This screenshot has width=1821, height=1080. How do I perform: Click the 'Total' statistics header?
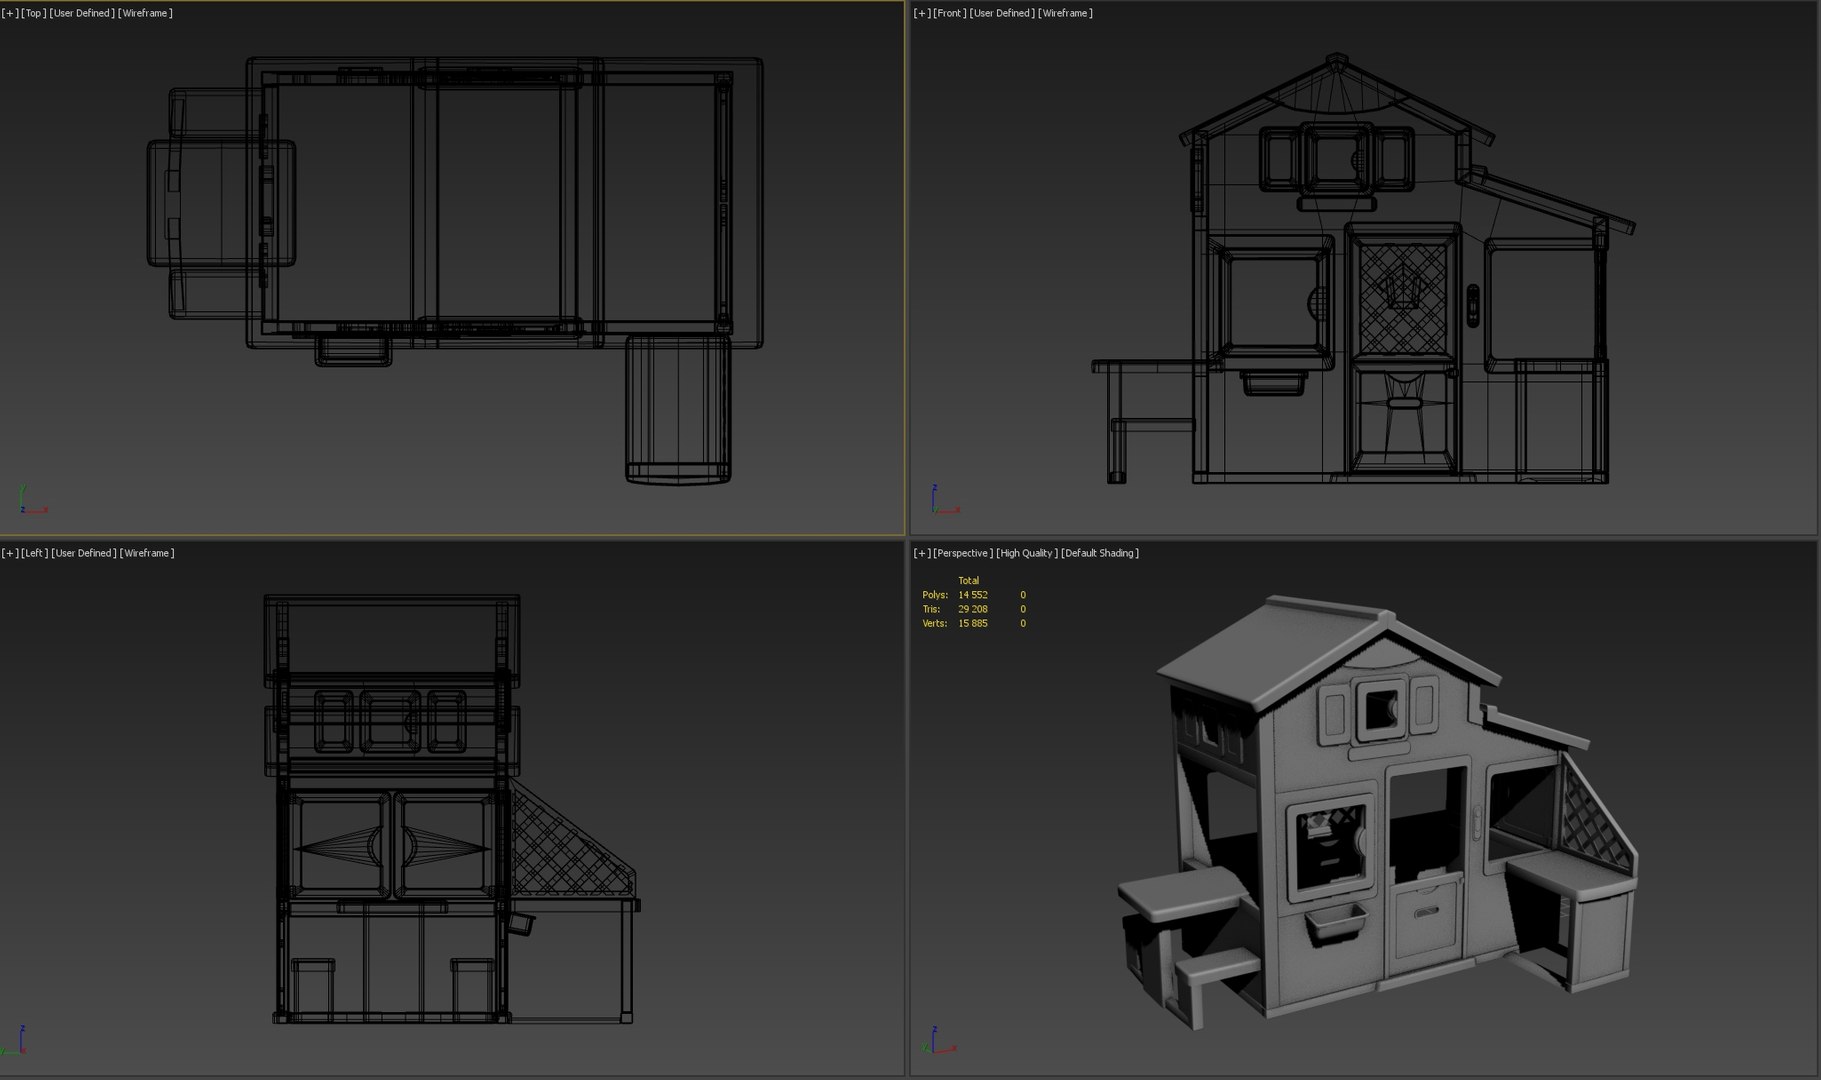(x=969, y=581)
